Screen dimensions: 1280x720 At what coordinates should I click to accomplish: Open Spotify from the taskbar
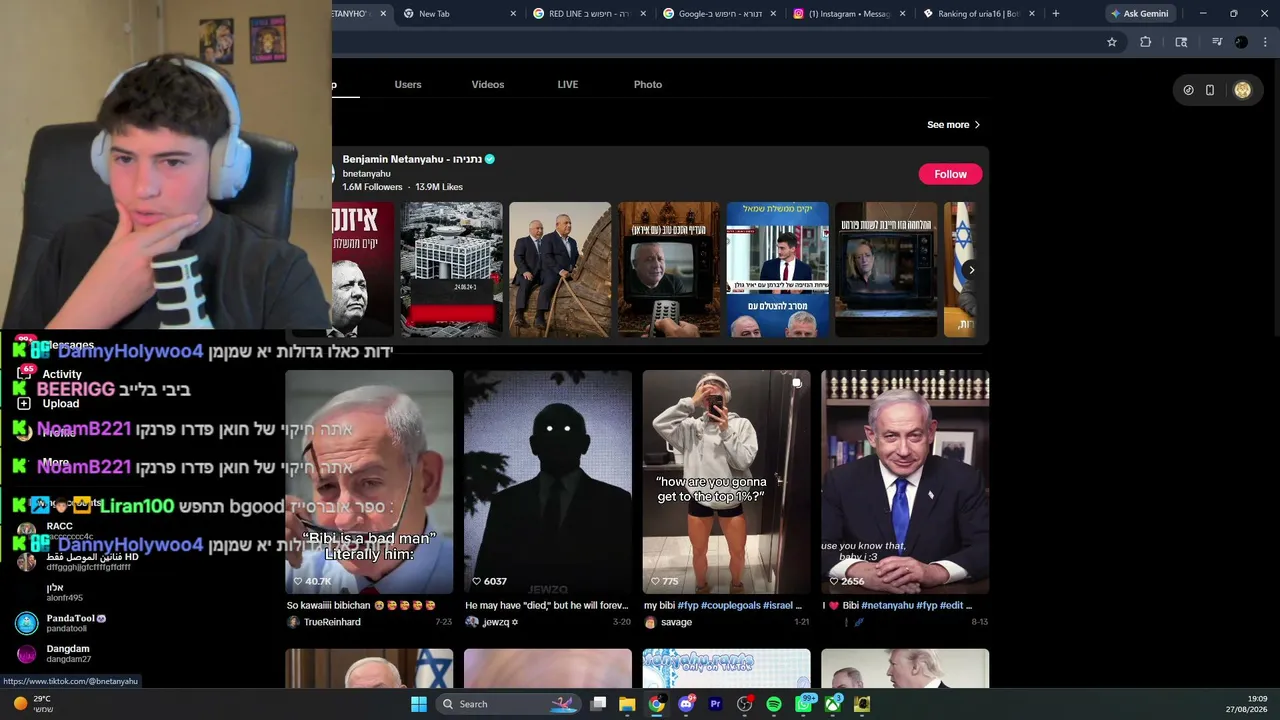[x=774, y=704]
